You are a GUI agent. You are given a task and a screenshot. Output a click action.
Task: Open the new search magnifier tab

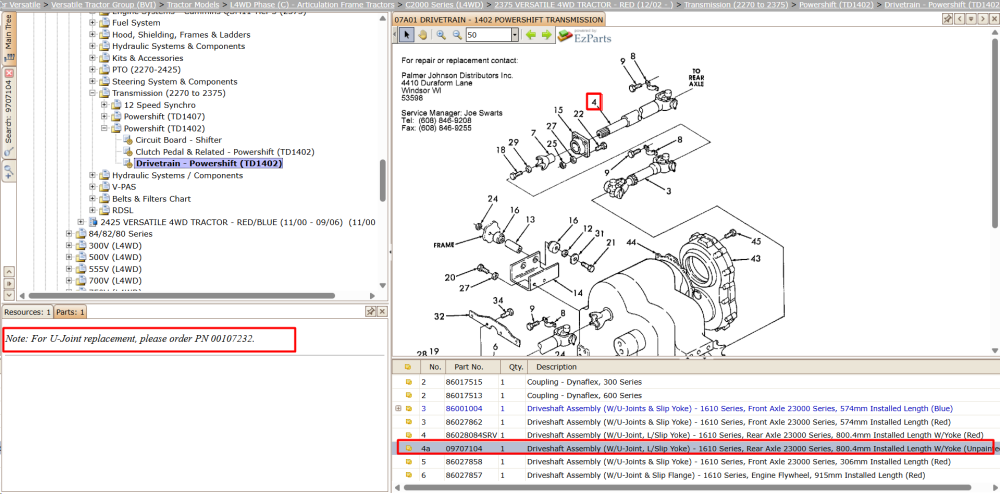(x=8, y=170)
